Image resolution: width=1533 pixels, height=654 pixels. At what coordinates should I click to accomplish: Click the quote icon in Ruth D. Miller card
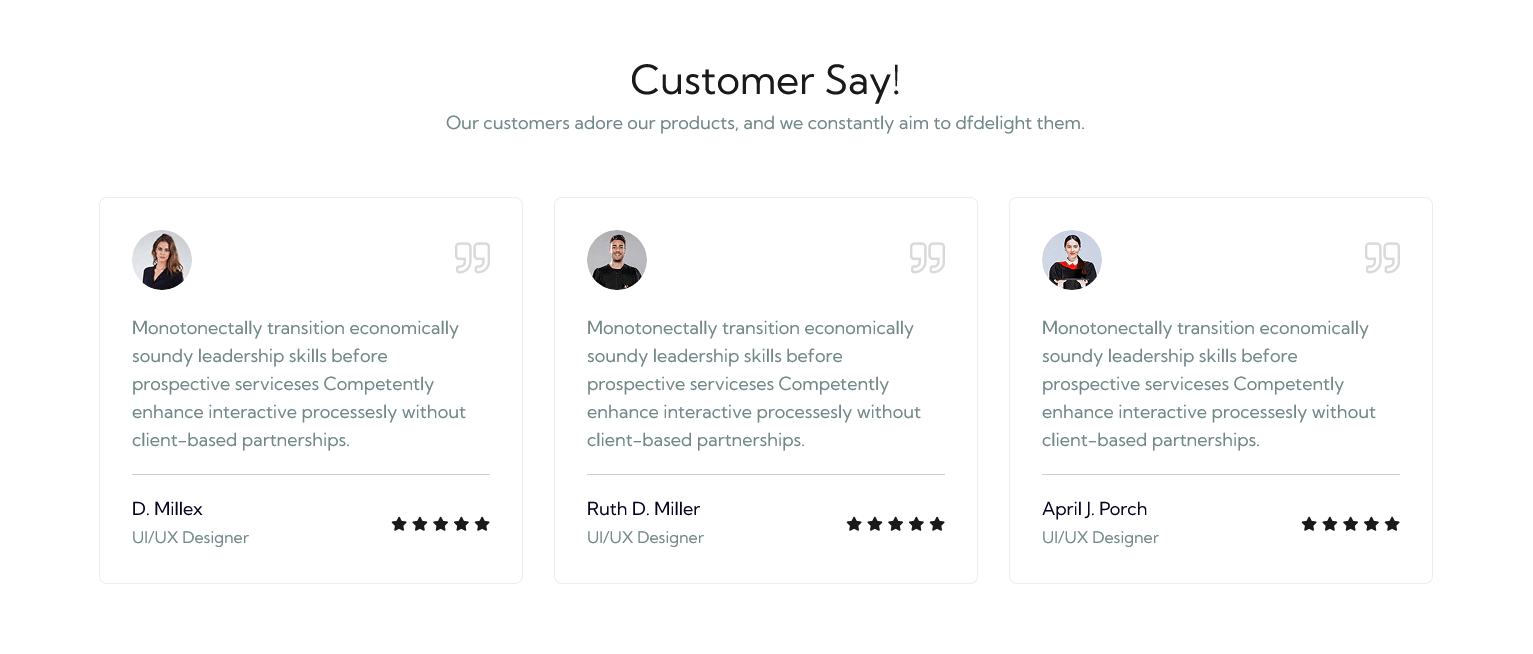pos(927,258)
